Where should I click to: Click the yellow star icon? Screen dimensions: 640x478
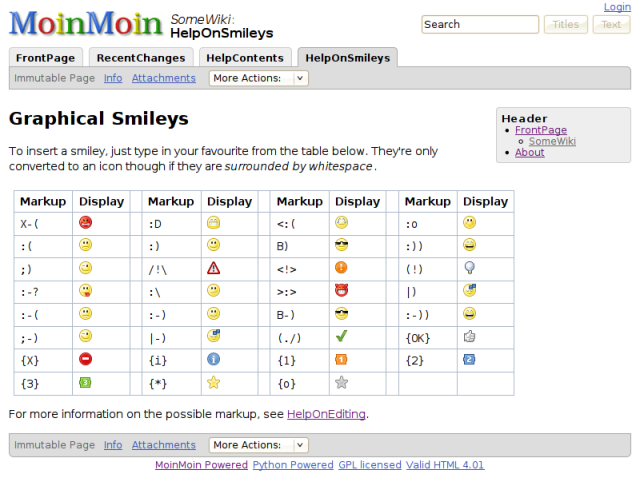213,382
